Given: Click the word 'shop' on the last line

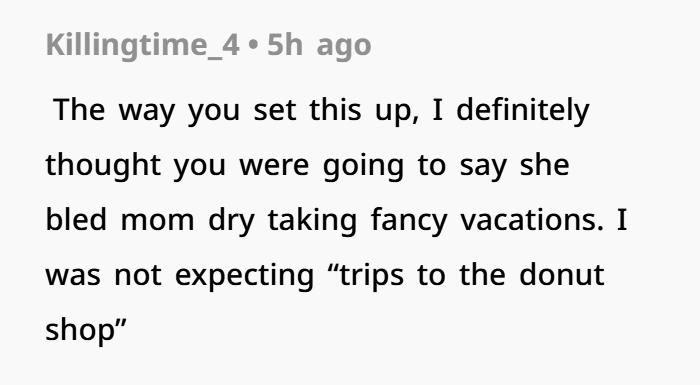Looking at the screenshot, I should point(80,331).
